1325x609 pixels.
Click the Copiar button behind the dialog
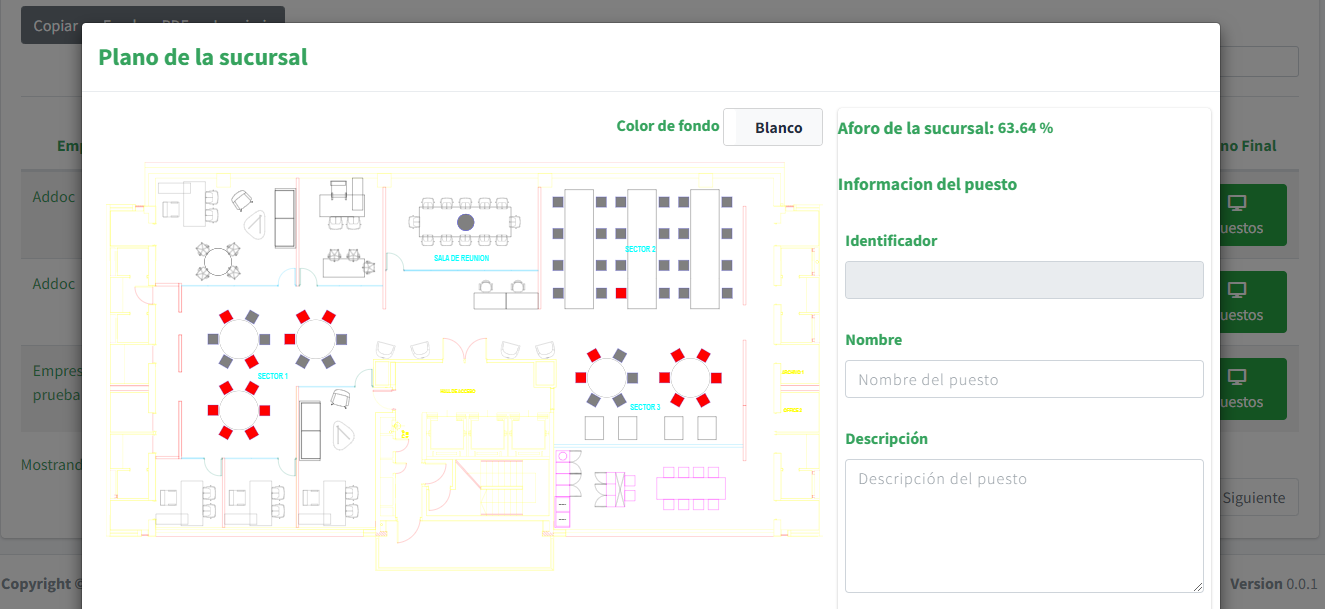(x=55, y=25)
